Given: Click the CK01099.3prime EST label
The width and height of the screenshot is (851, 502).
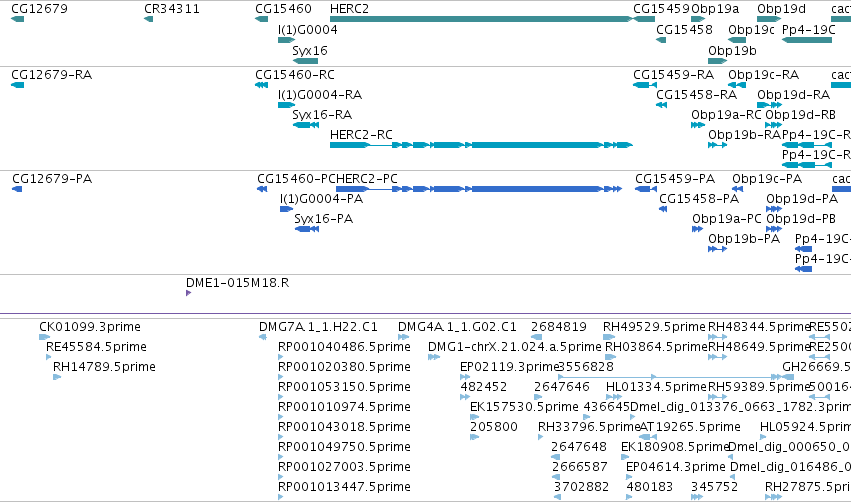Looking at the screenshot, I should 90,327.
